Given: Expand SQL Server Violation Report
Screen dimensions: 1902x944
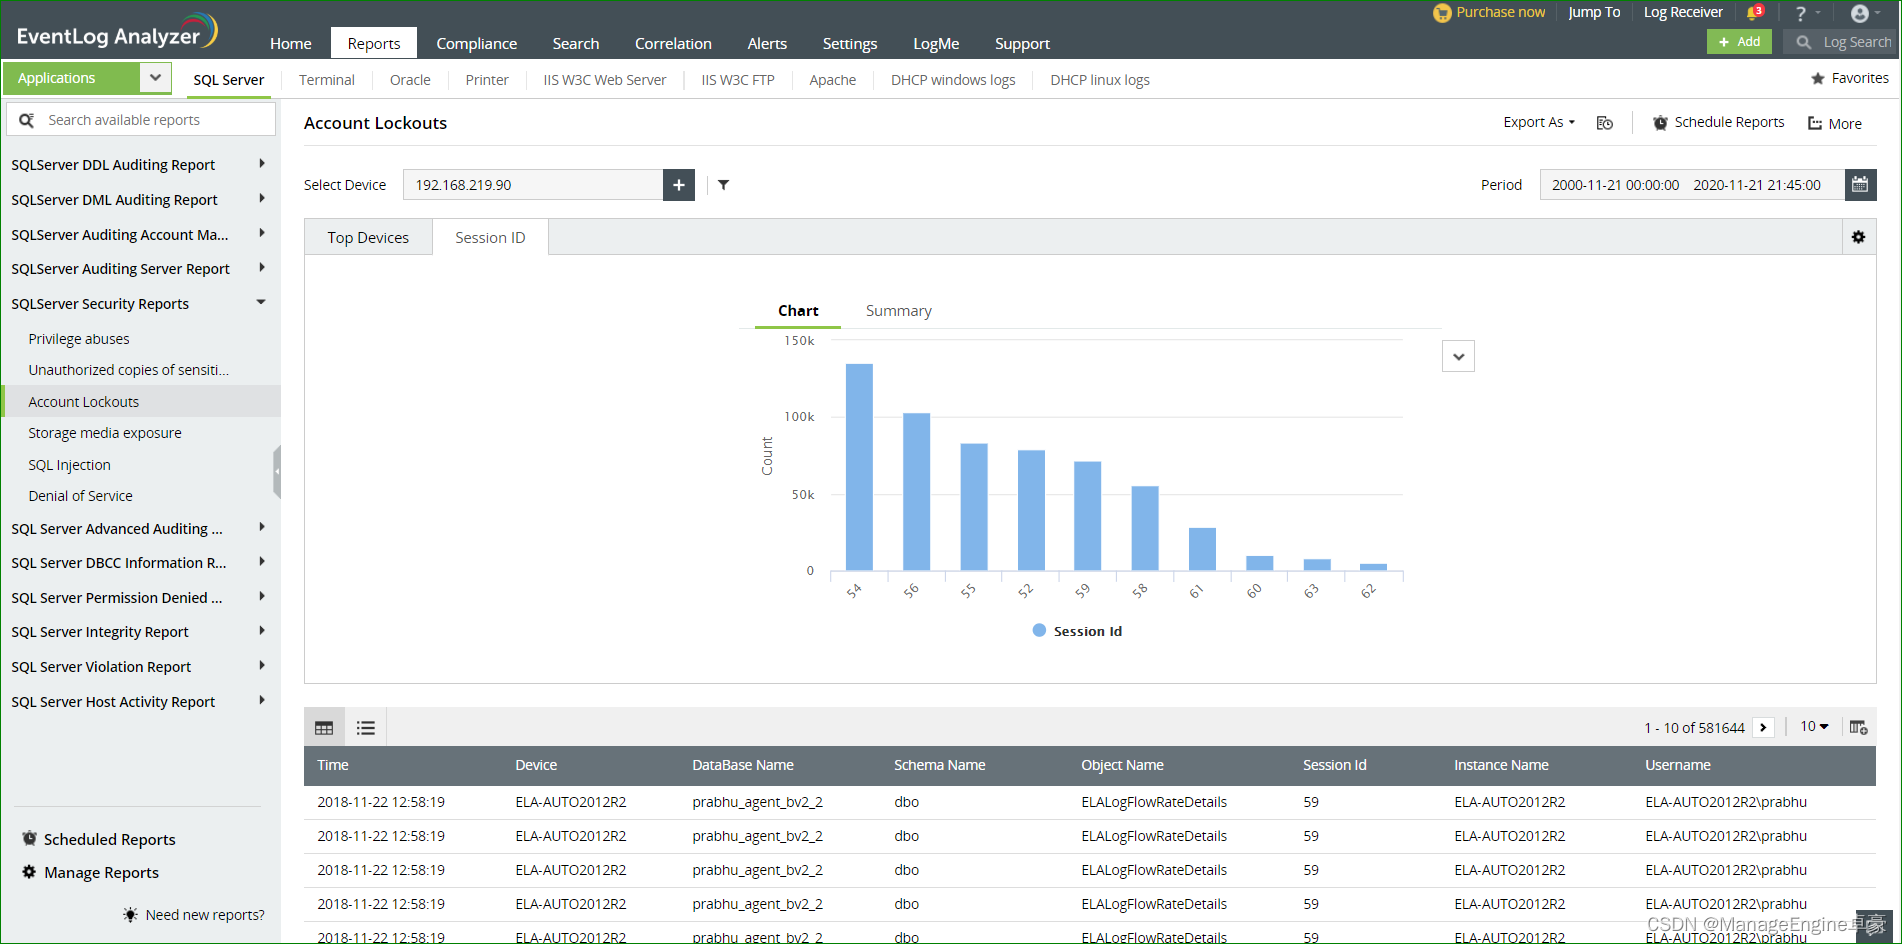Looking at the screenshot, I should (261, 666).
